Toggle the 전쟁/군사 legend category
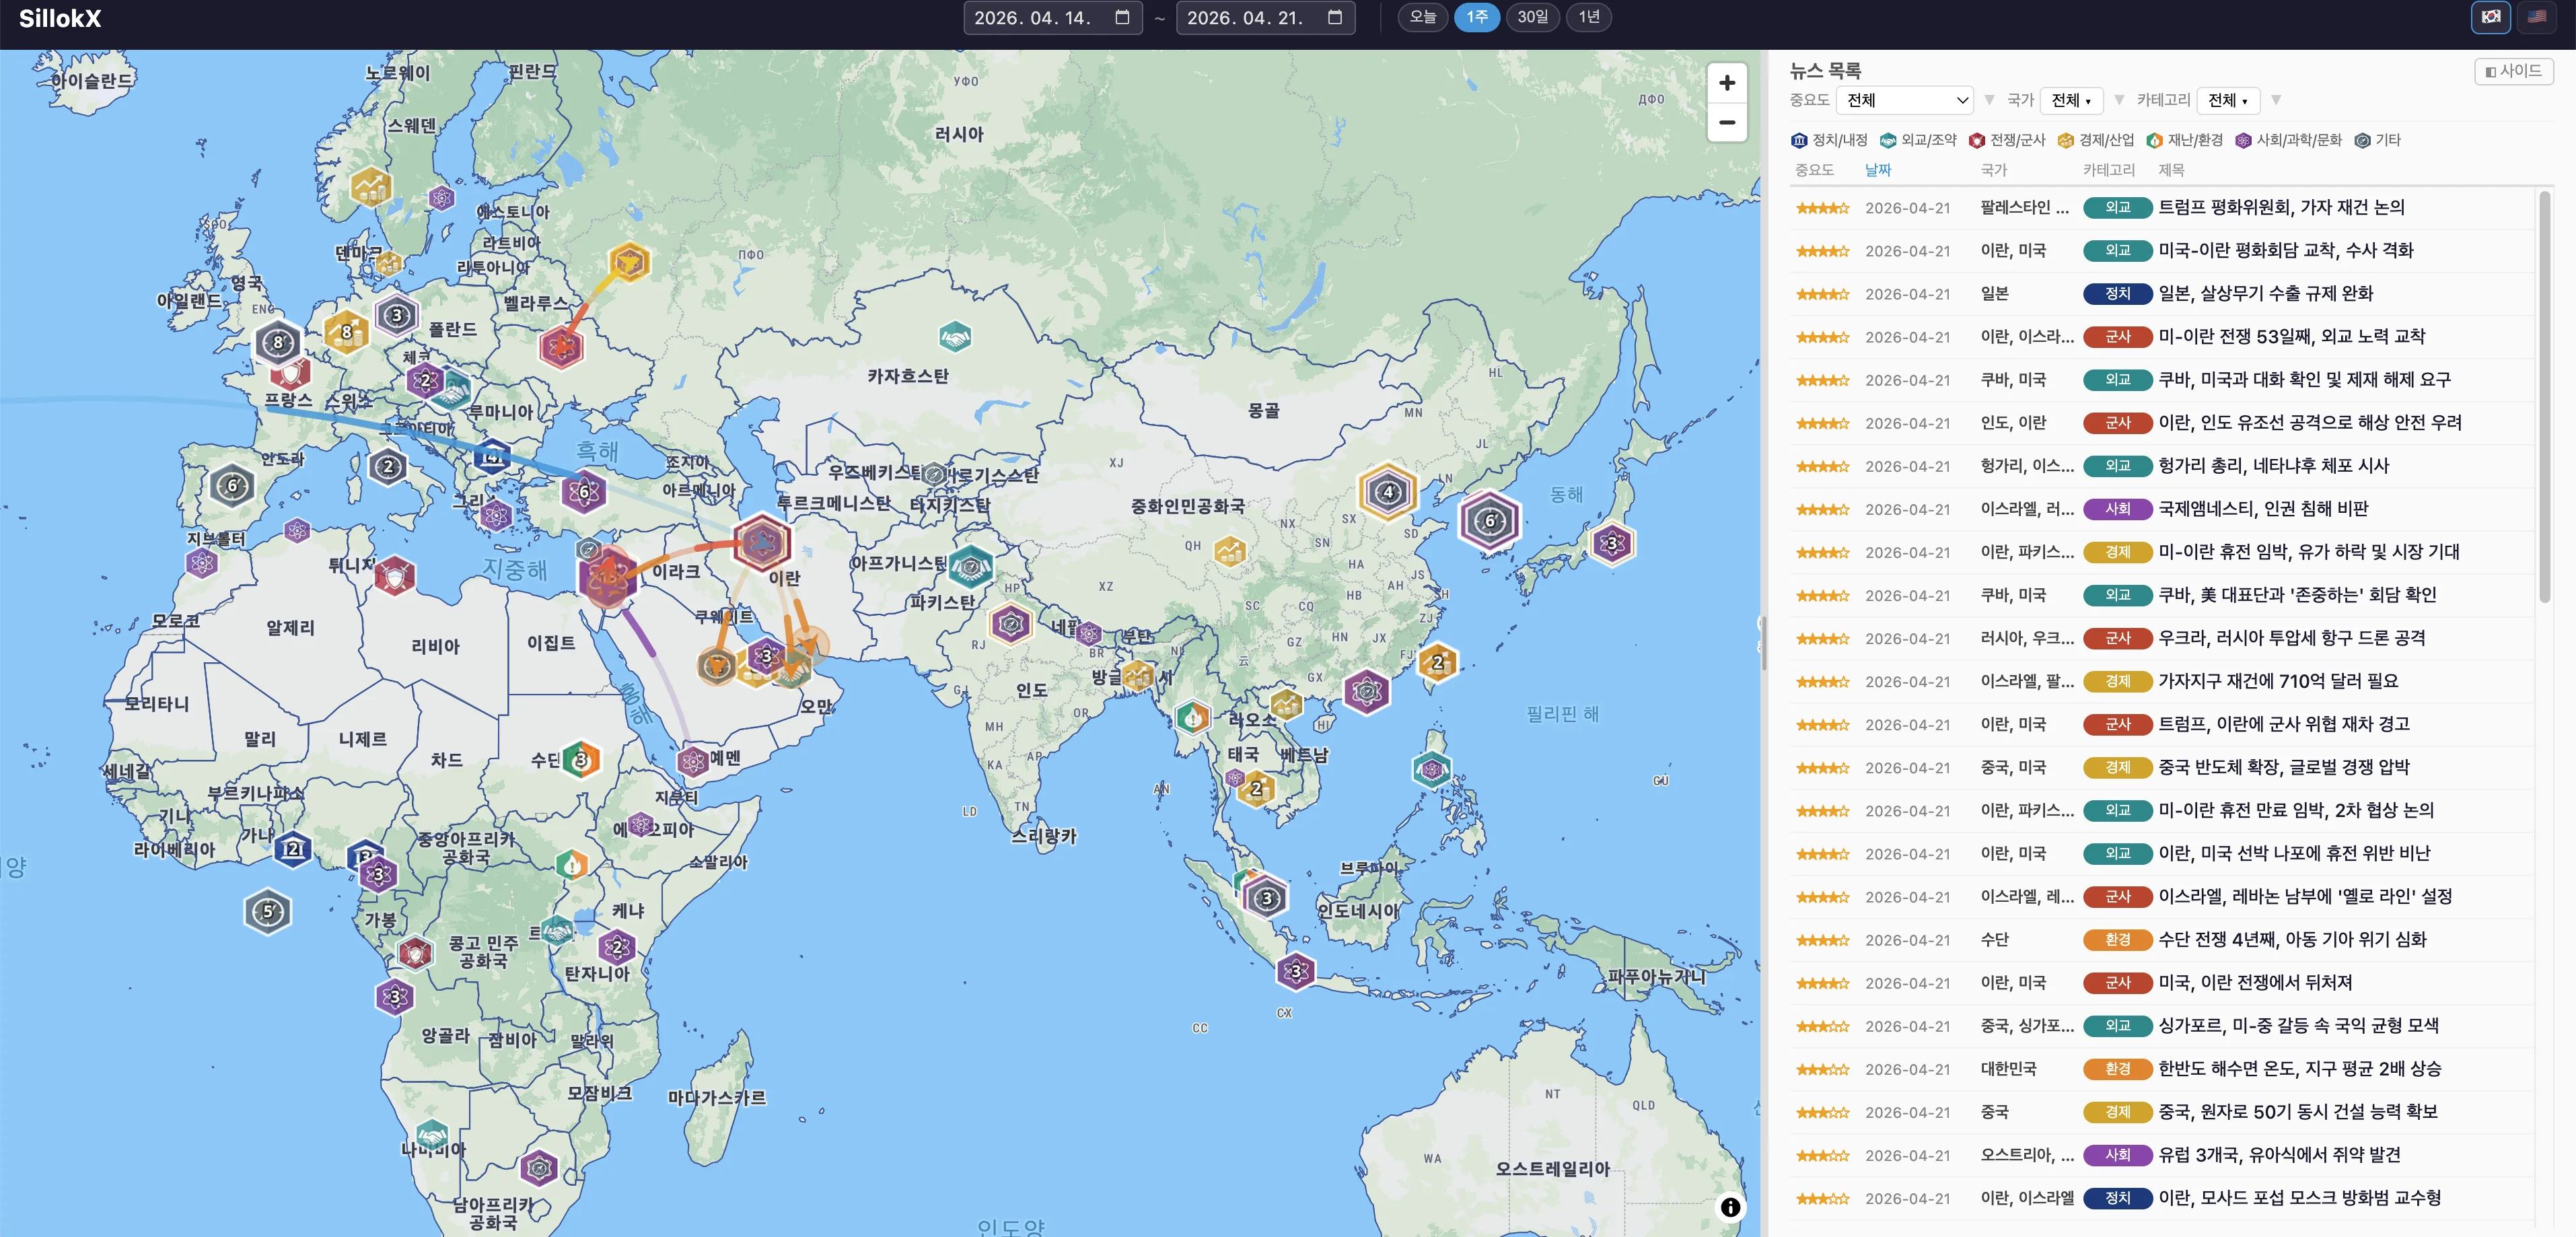 pos(2007,140)
